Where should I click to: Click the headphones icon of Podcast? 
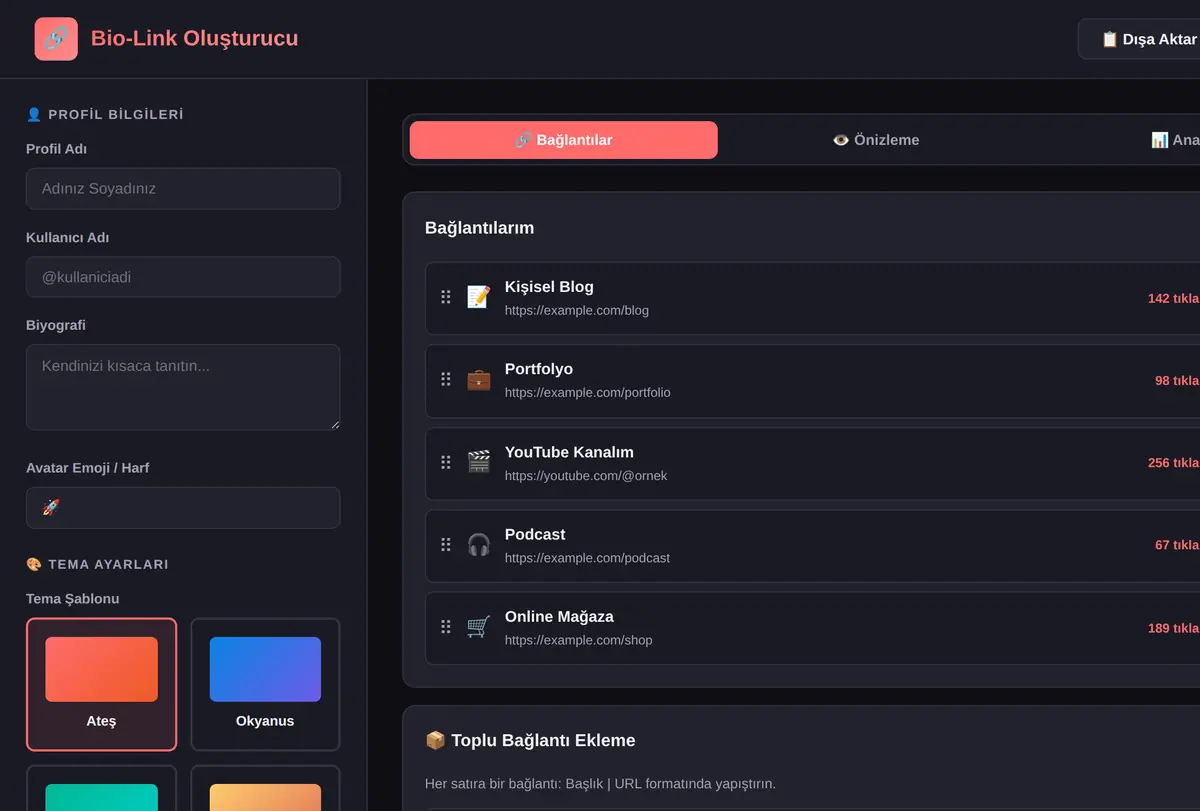479,544
